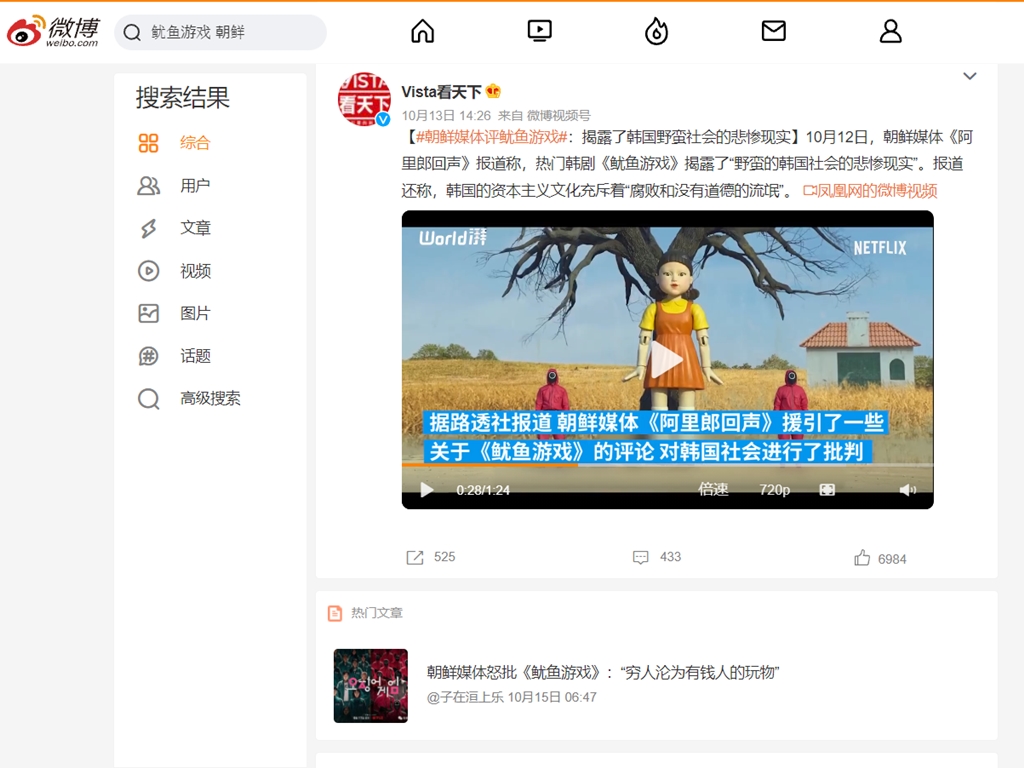Click the 热门文章 section label
Screen dimensions: 1024x768
pyautogui.click(x=377, y=613)
